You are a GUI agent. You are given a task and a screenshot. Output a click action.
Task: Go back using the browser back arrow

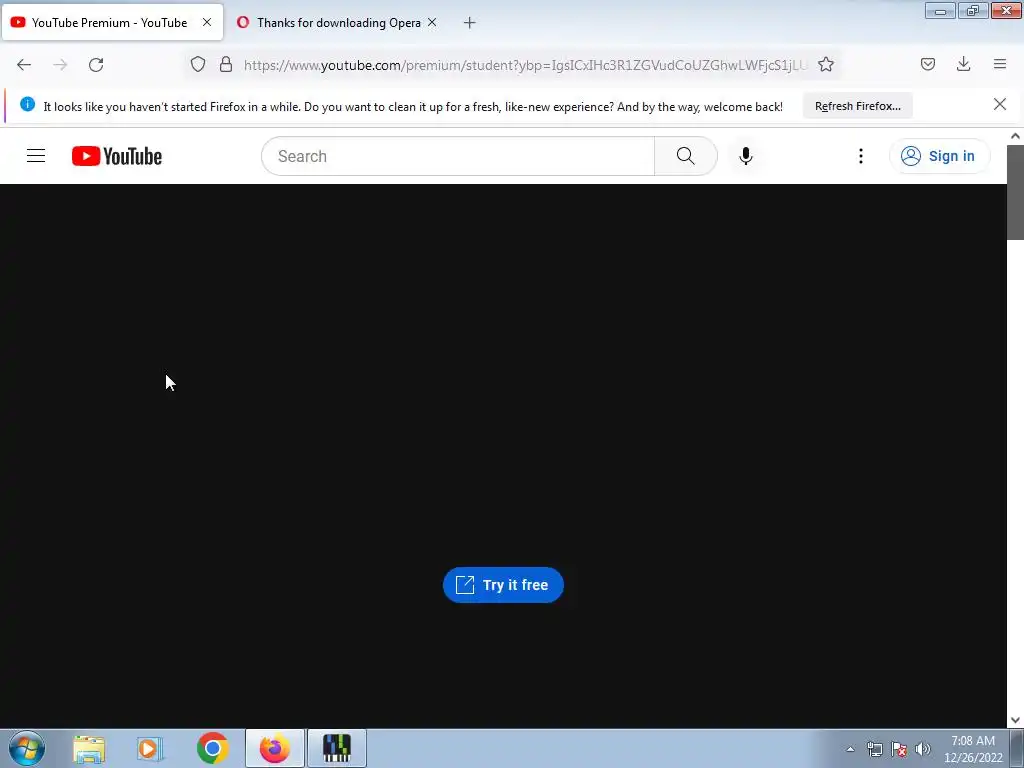point(24,65)
